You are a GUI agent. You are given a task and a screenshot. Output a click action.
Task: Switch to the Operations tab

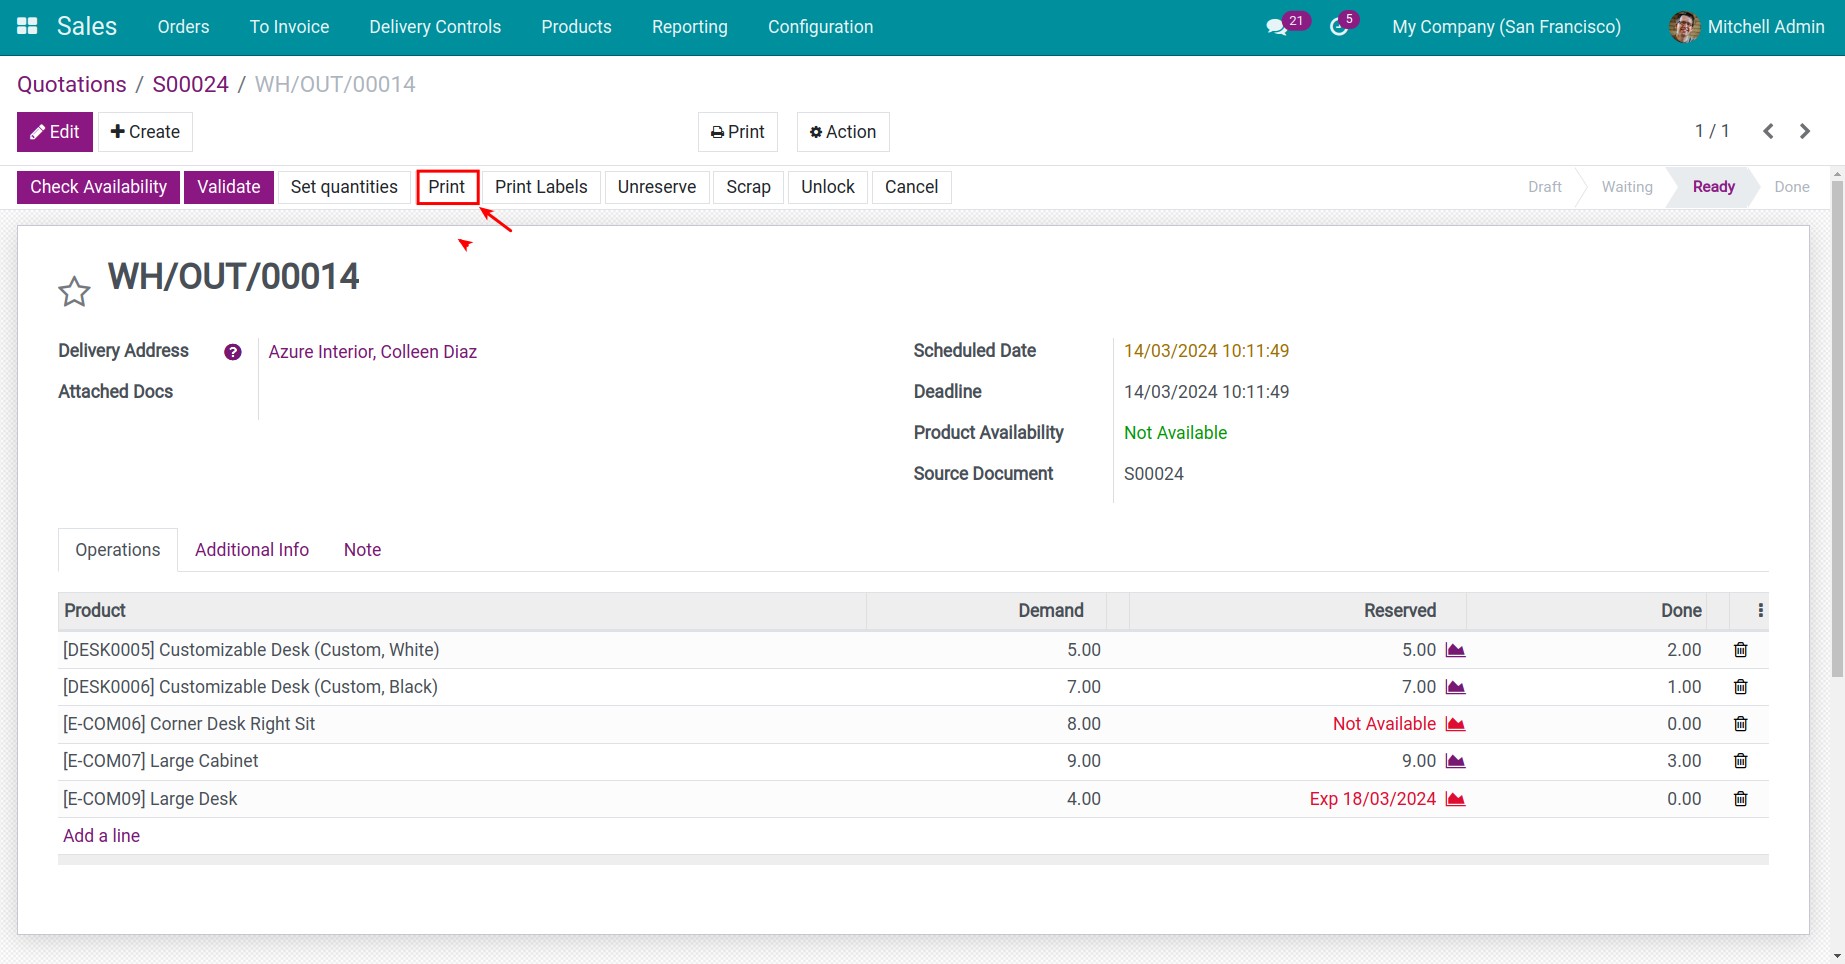(118, 550)
